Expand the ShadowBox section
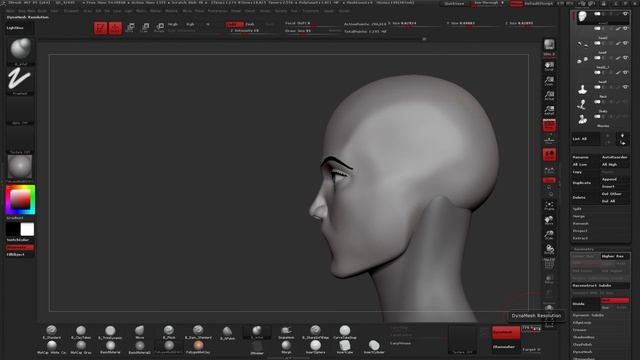The image size is (640, 360). tap(583, 337)
